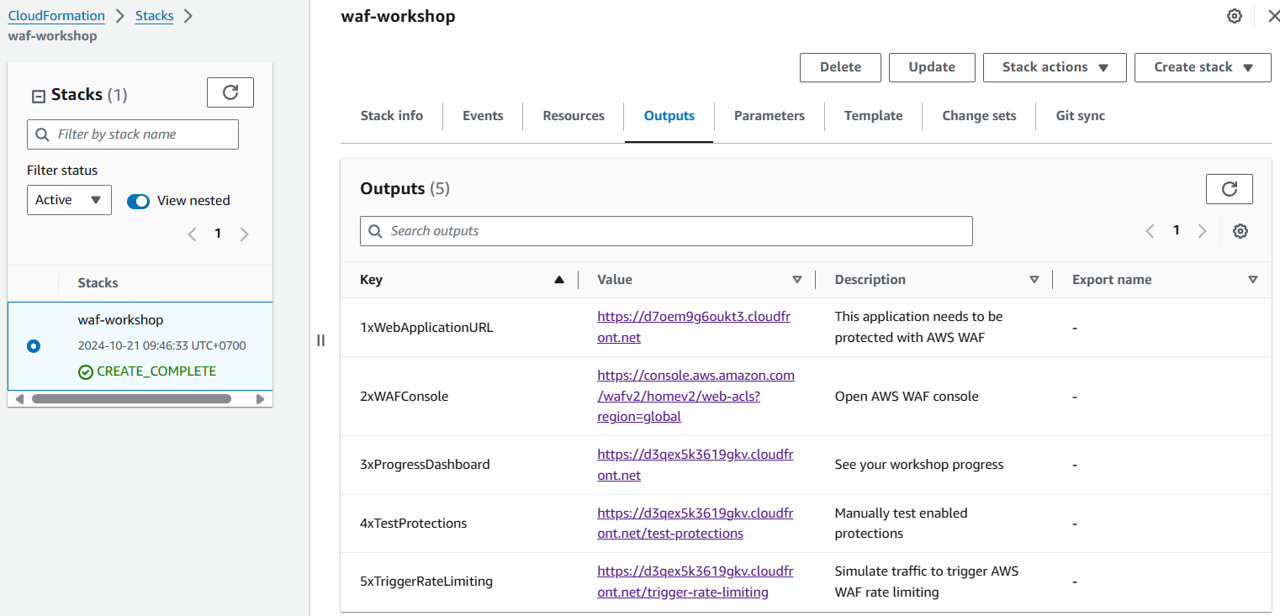Screen dimensions: 1280x616
Task: Go to next page of outputs
Action: pos(1202,231)
